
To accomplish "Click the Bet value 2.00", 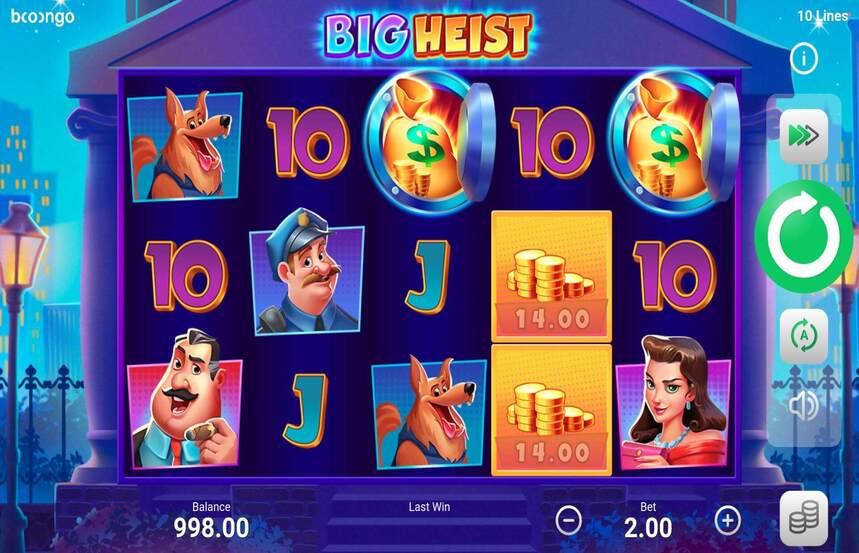I will [x=648, y=527].
